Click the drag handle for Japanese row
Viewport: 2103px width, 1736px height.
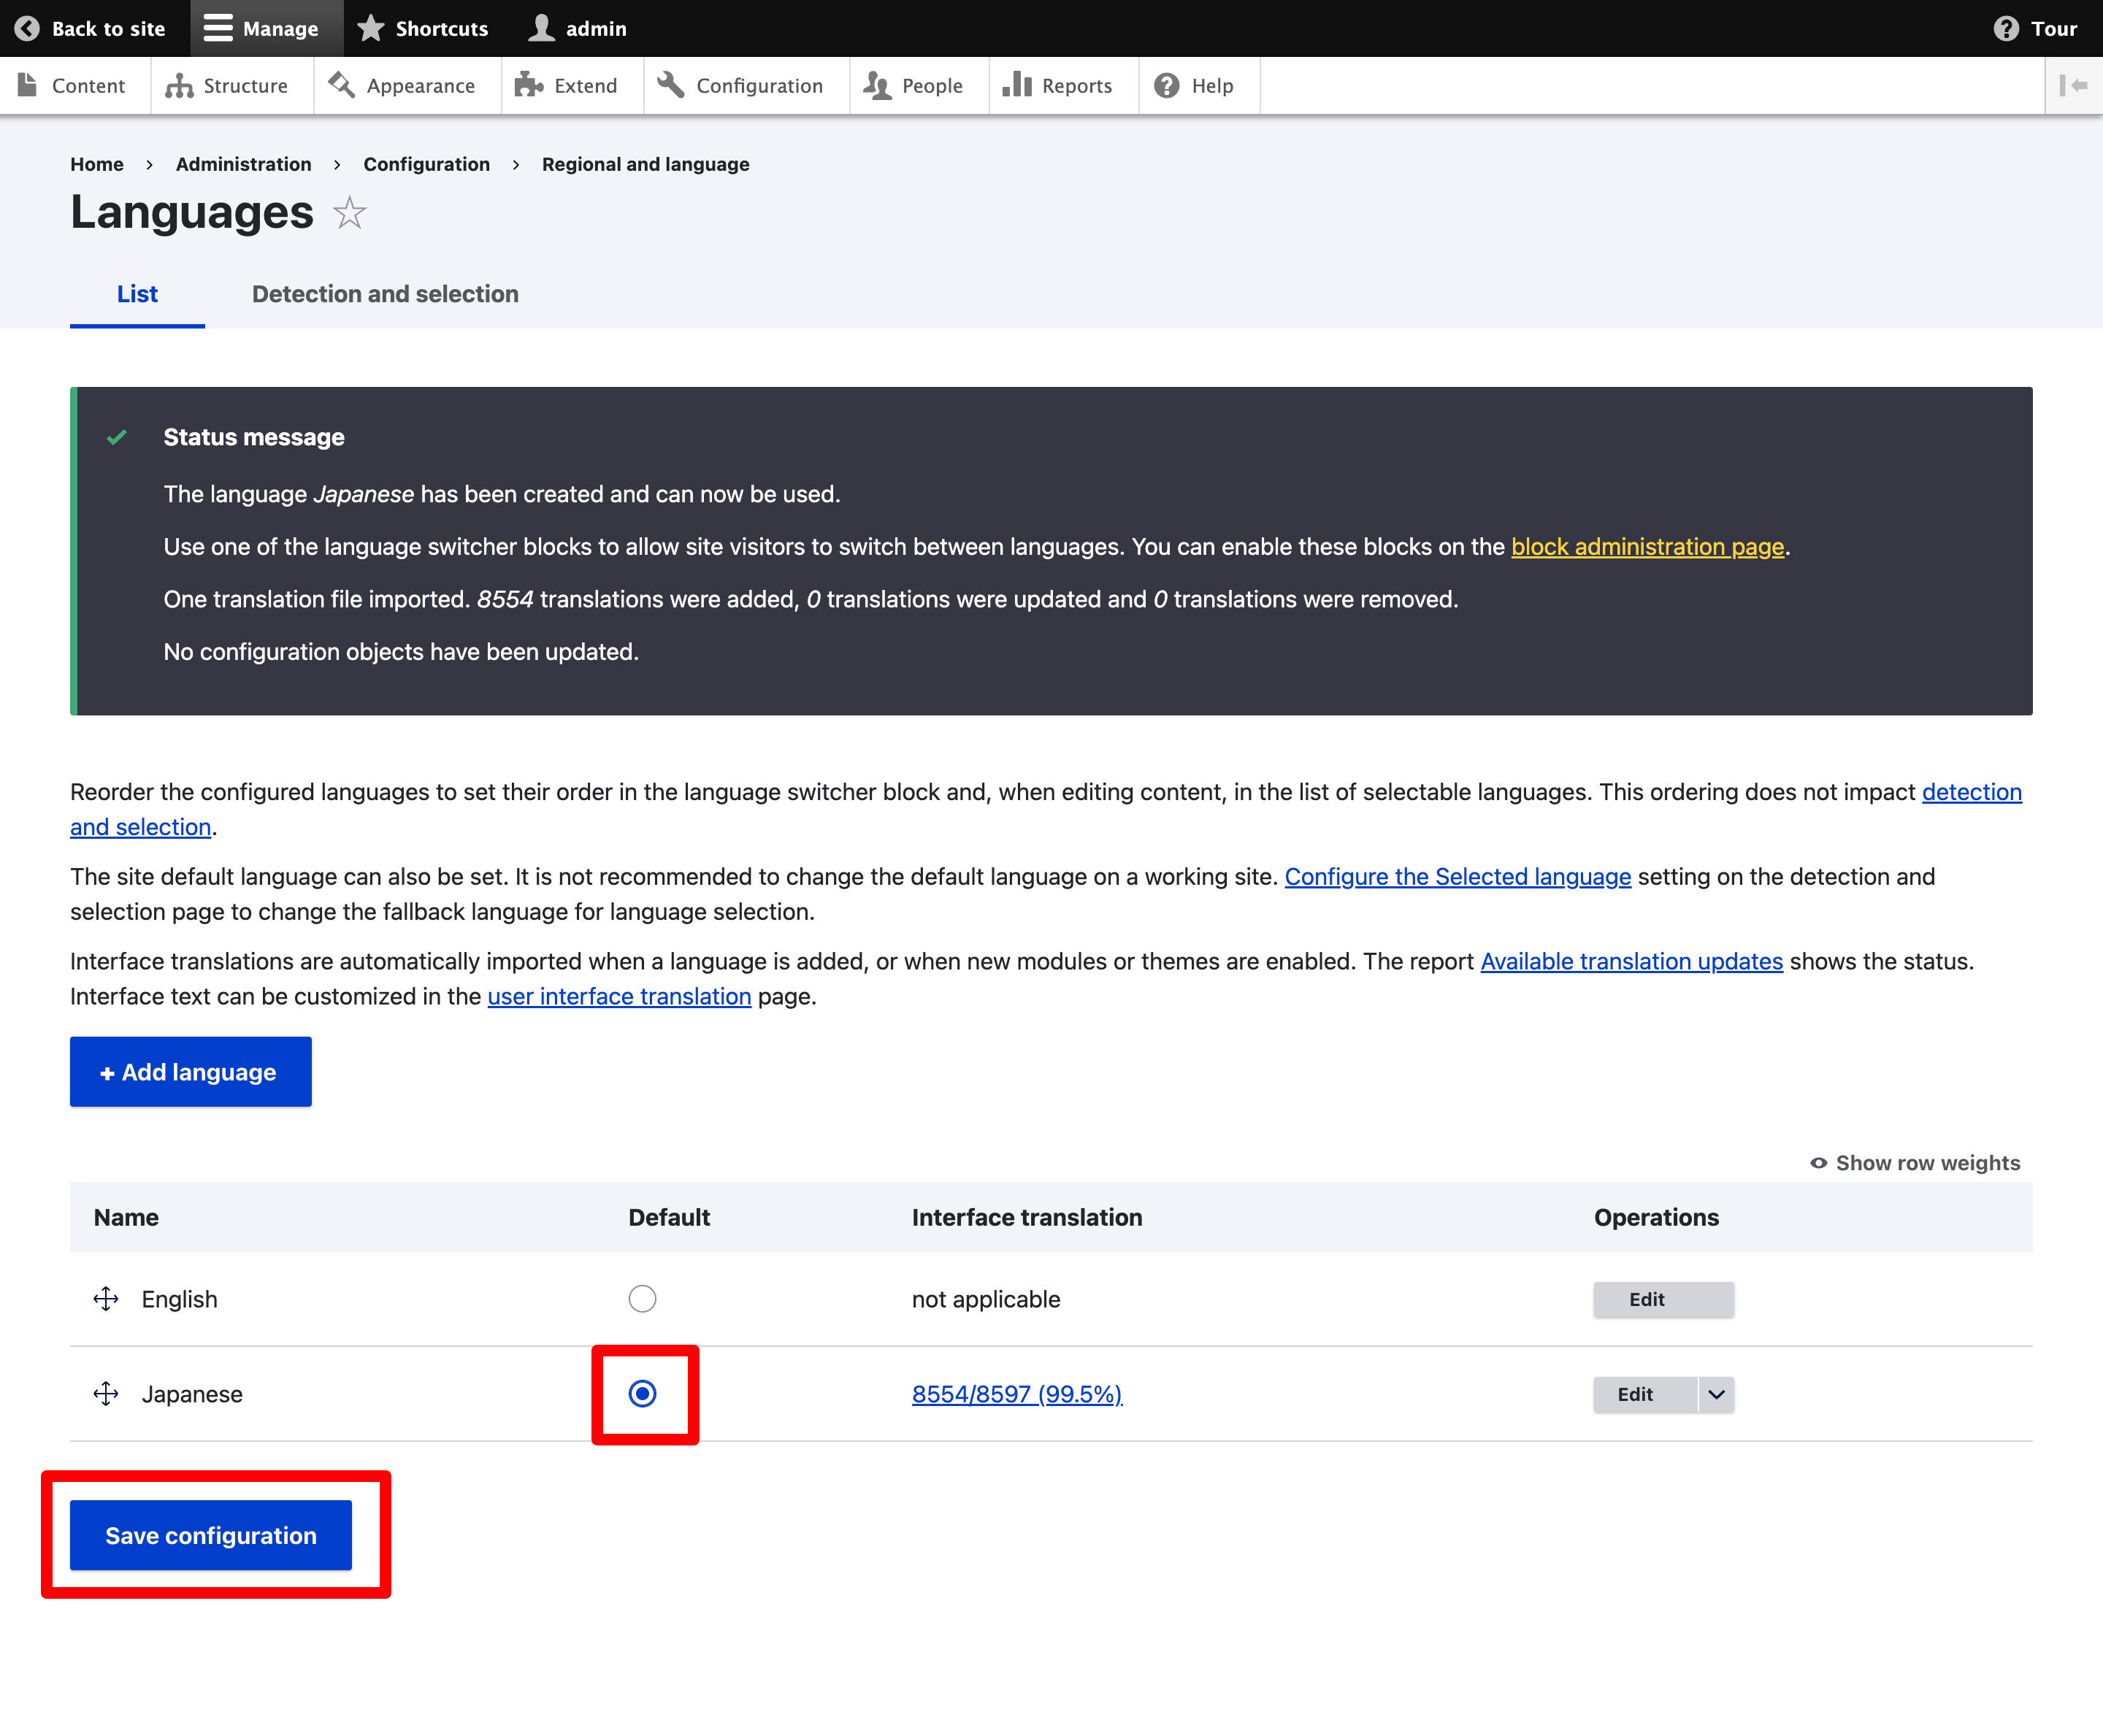tap(106, 1394)
